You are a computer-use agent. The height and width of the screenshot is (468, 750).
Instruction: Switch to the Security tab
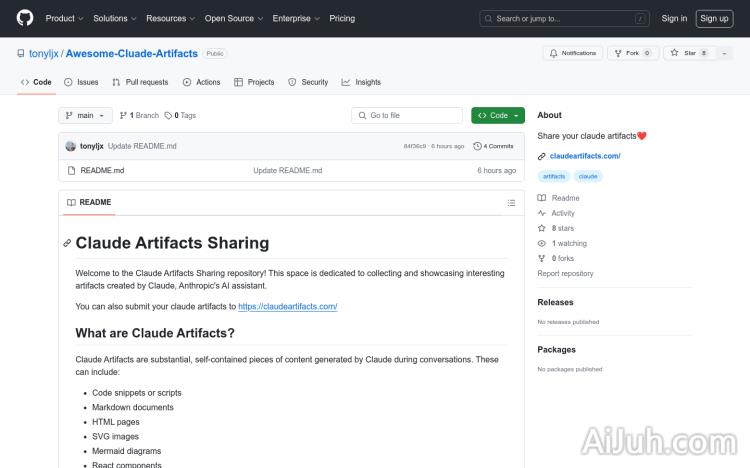click(309, 82)
